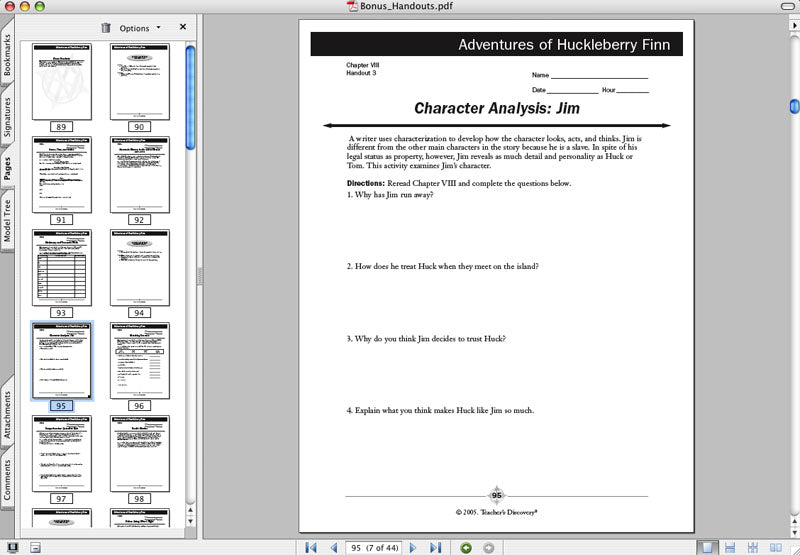Click the 'Chapter VIII' label
This screenshot has height=555, width=800.
(x=363, y=65)
